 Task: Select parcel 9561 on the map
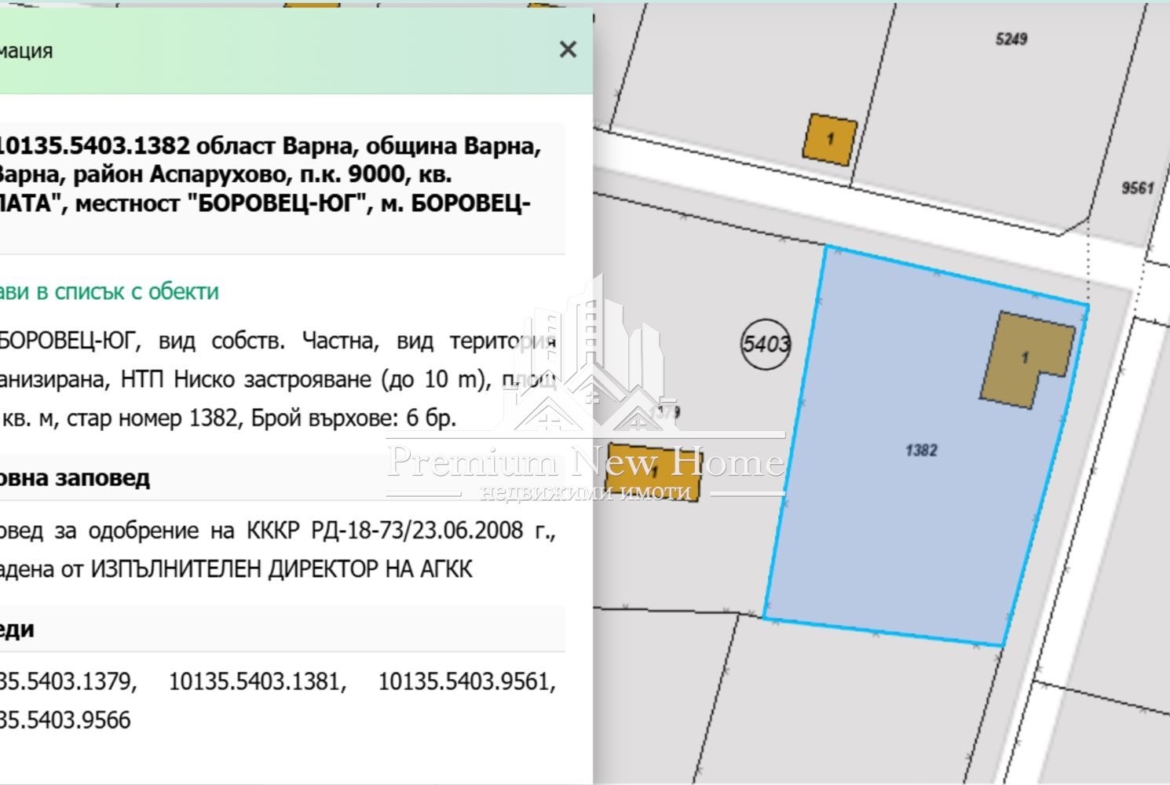tap(1138, 187)
